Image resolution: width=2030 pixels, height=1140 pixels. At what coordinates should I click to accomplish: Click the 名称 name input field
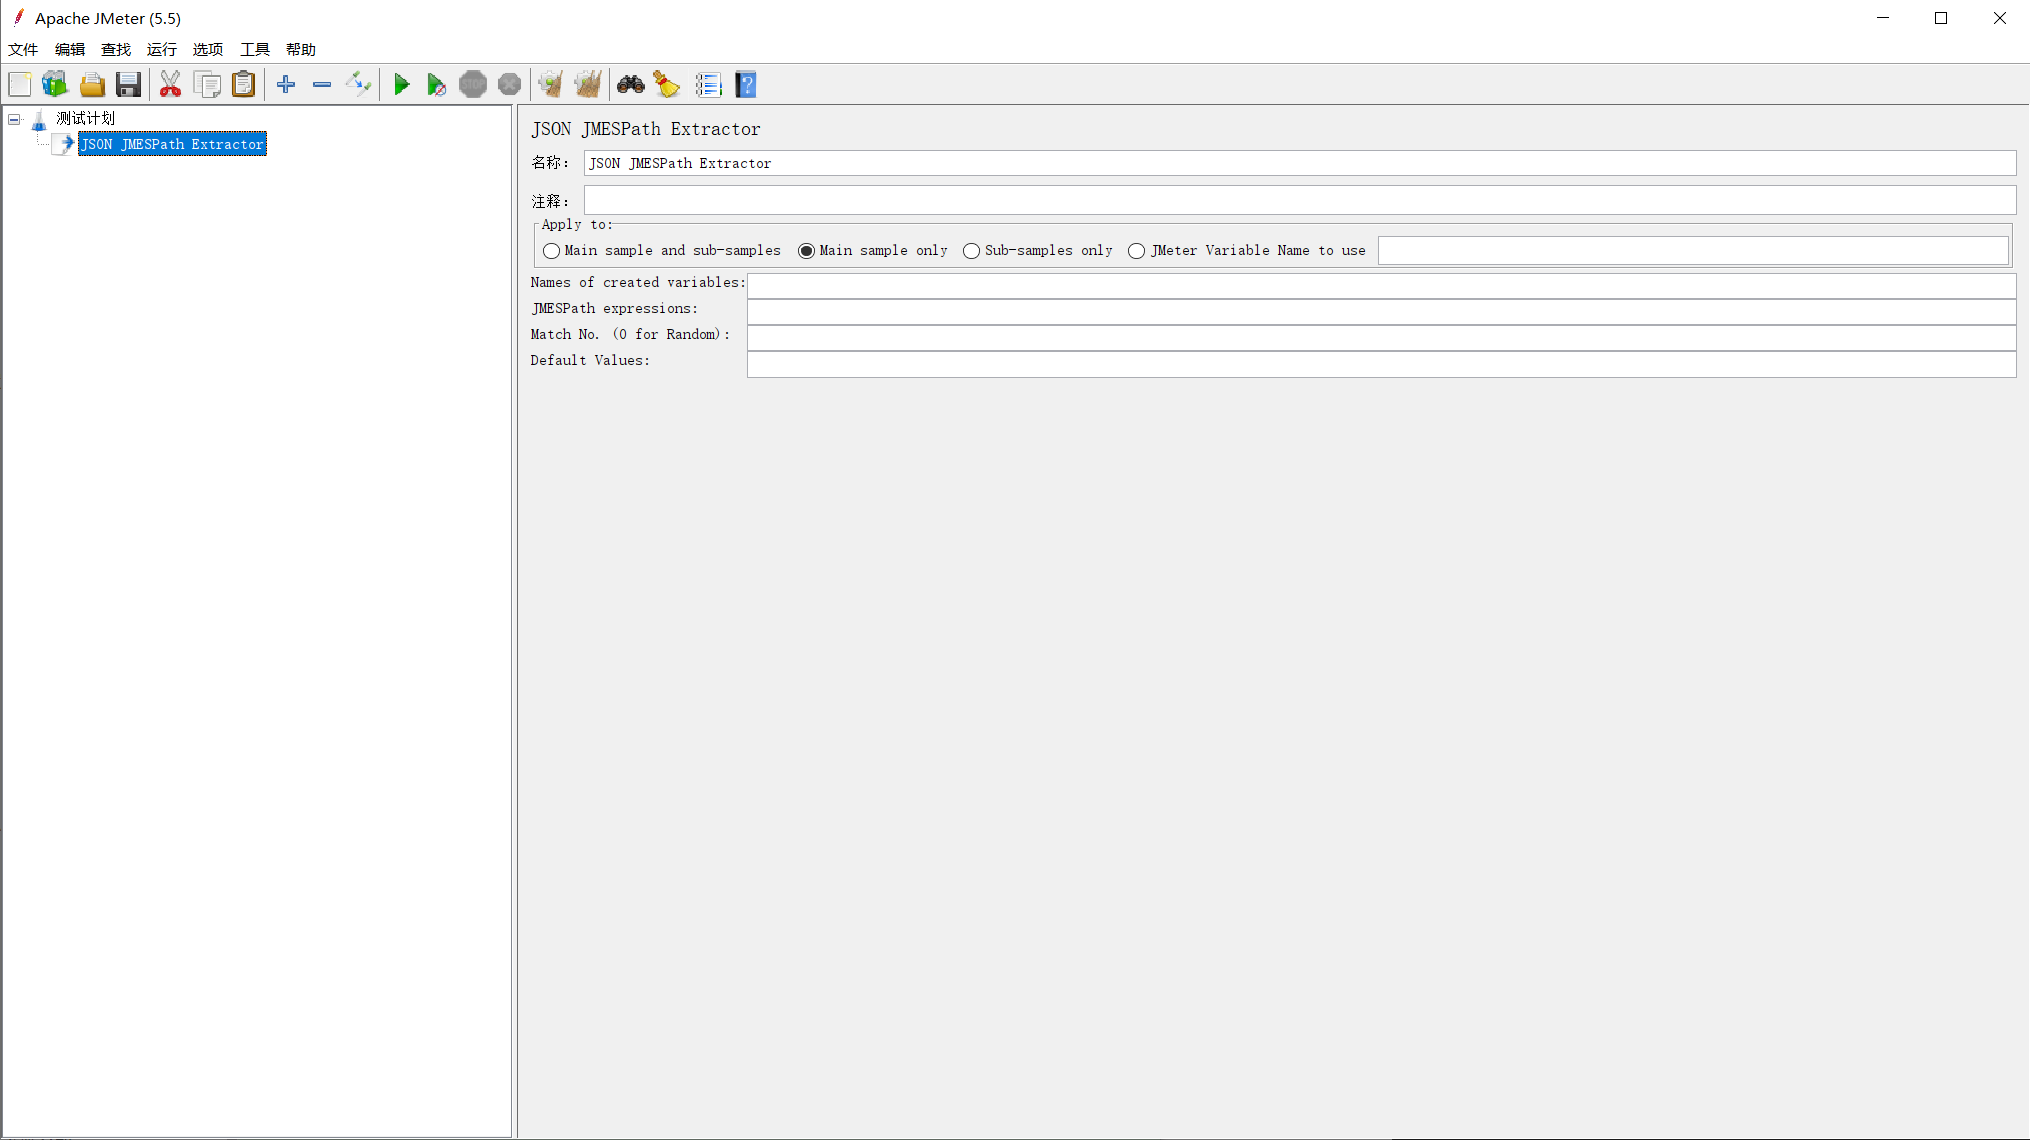[1300, 163]
